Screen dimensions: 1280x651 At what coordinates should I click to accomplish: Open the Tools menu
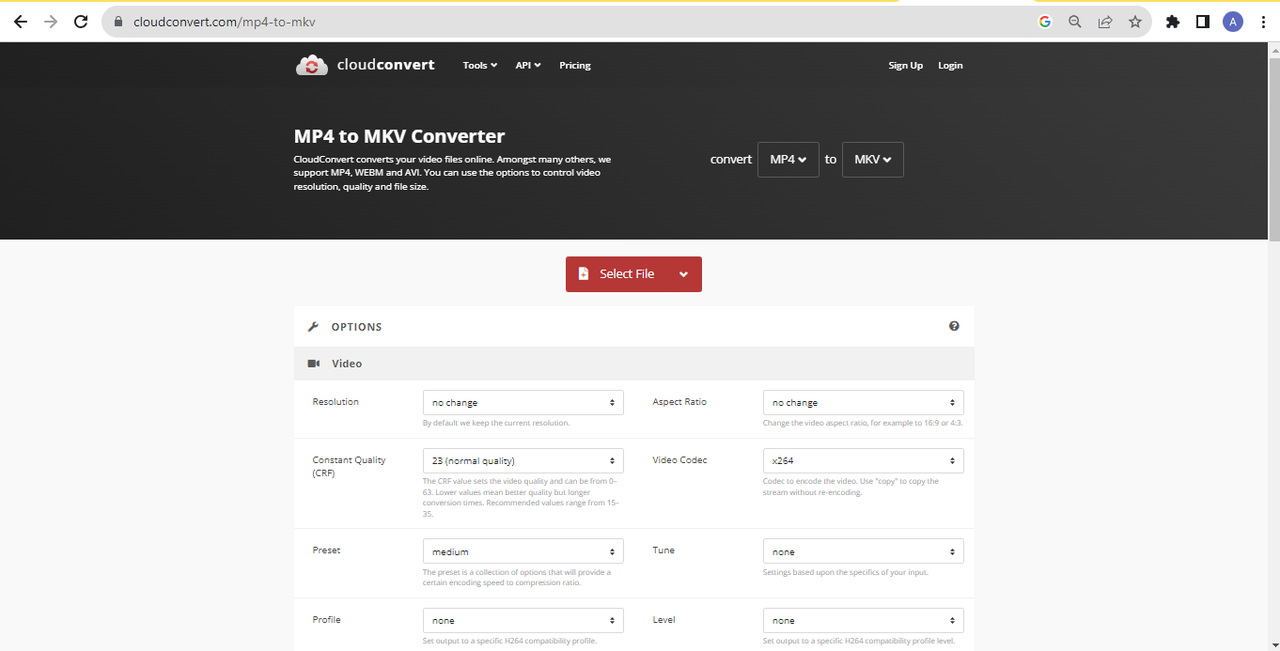(480, 65)
